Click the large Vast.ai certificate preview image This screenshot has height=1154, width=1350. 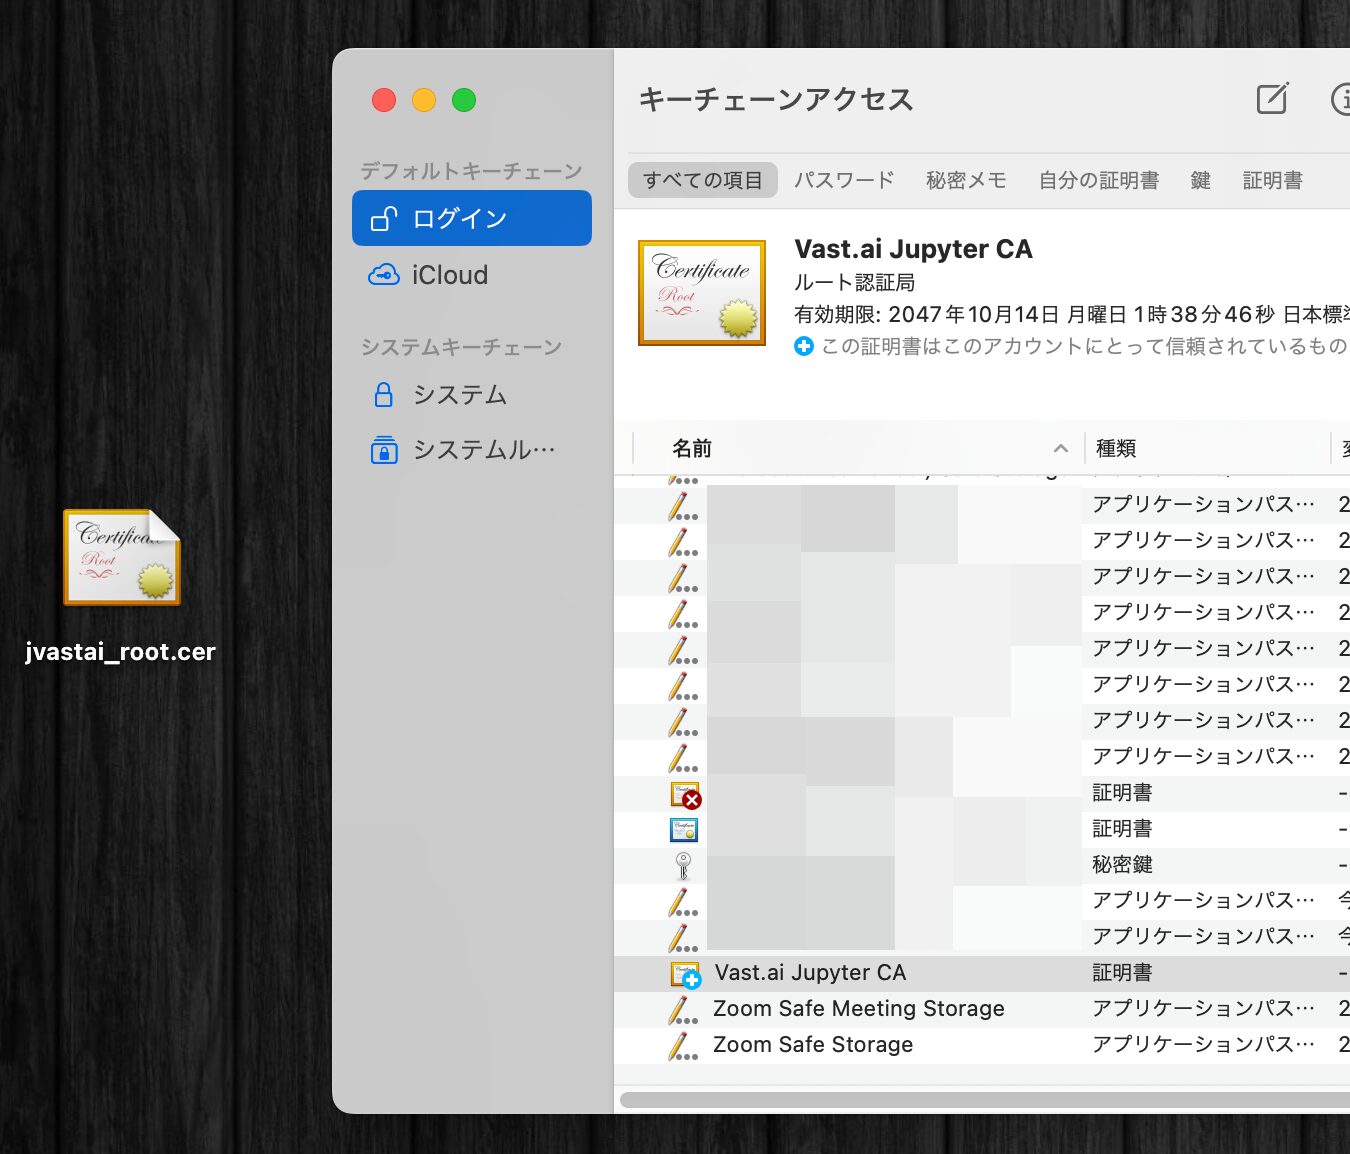(x=702, y=293)
